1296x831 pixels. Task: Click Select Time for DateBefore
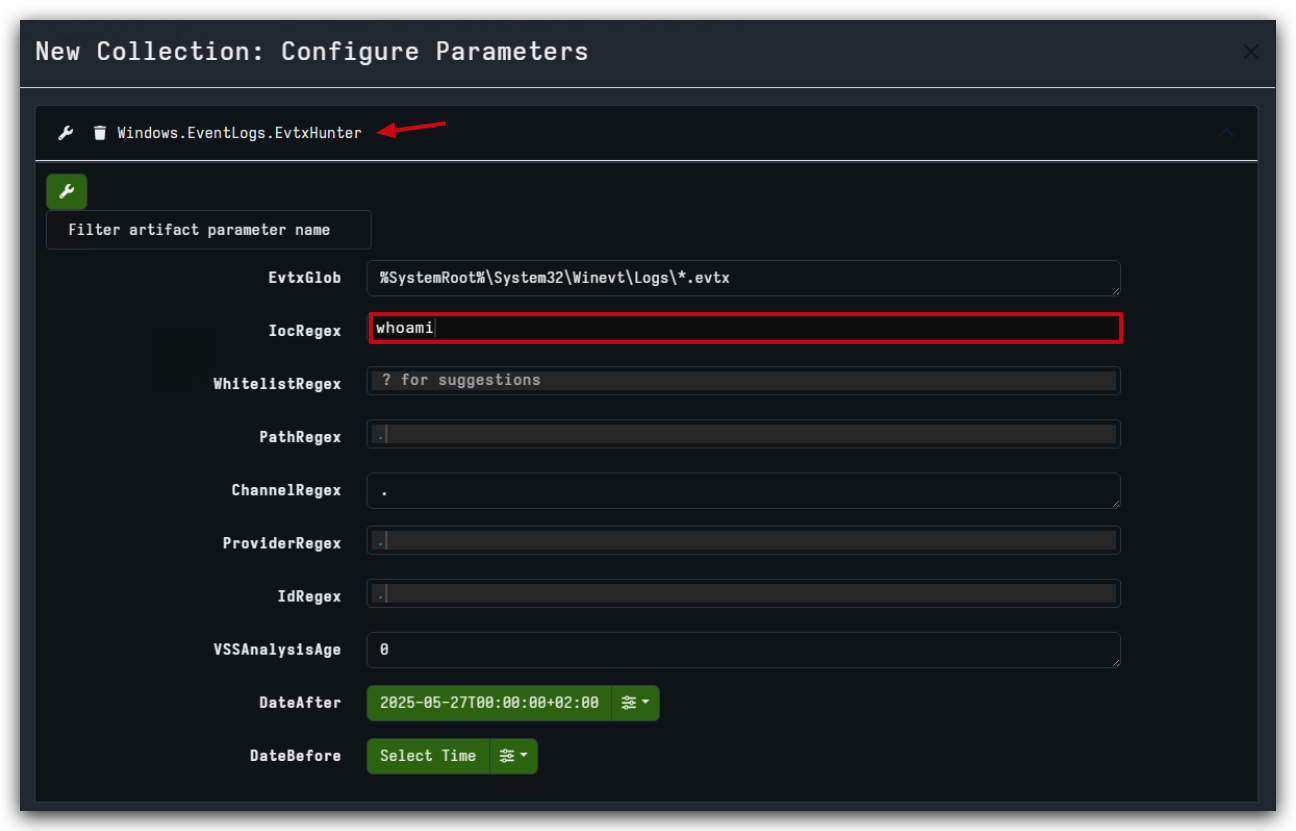point(428,756)
